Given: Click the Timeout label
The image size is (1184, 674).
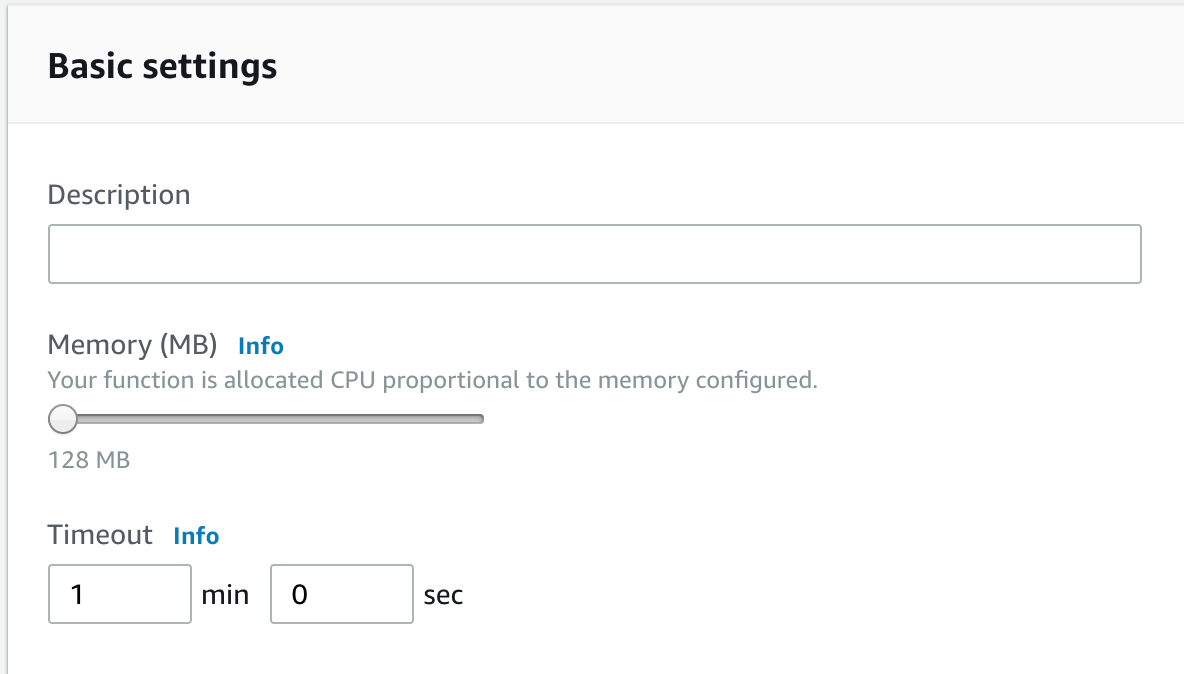Looking at the screenshot, I should (100, 535).
